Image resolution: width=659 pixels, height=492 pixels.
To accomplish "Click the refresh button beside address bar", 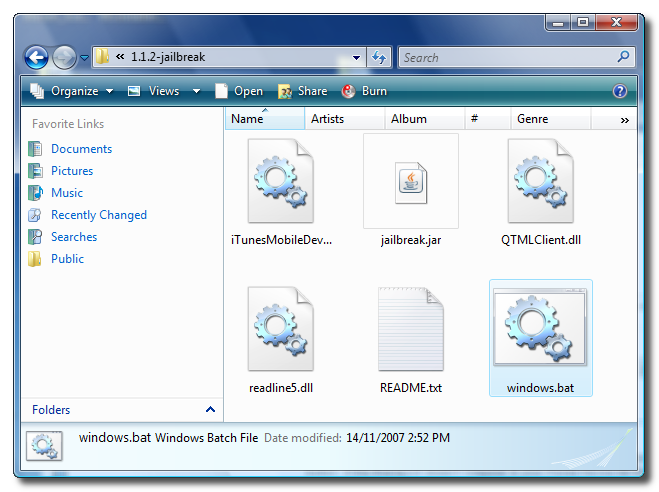I will [380, 57].
